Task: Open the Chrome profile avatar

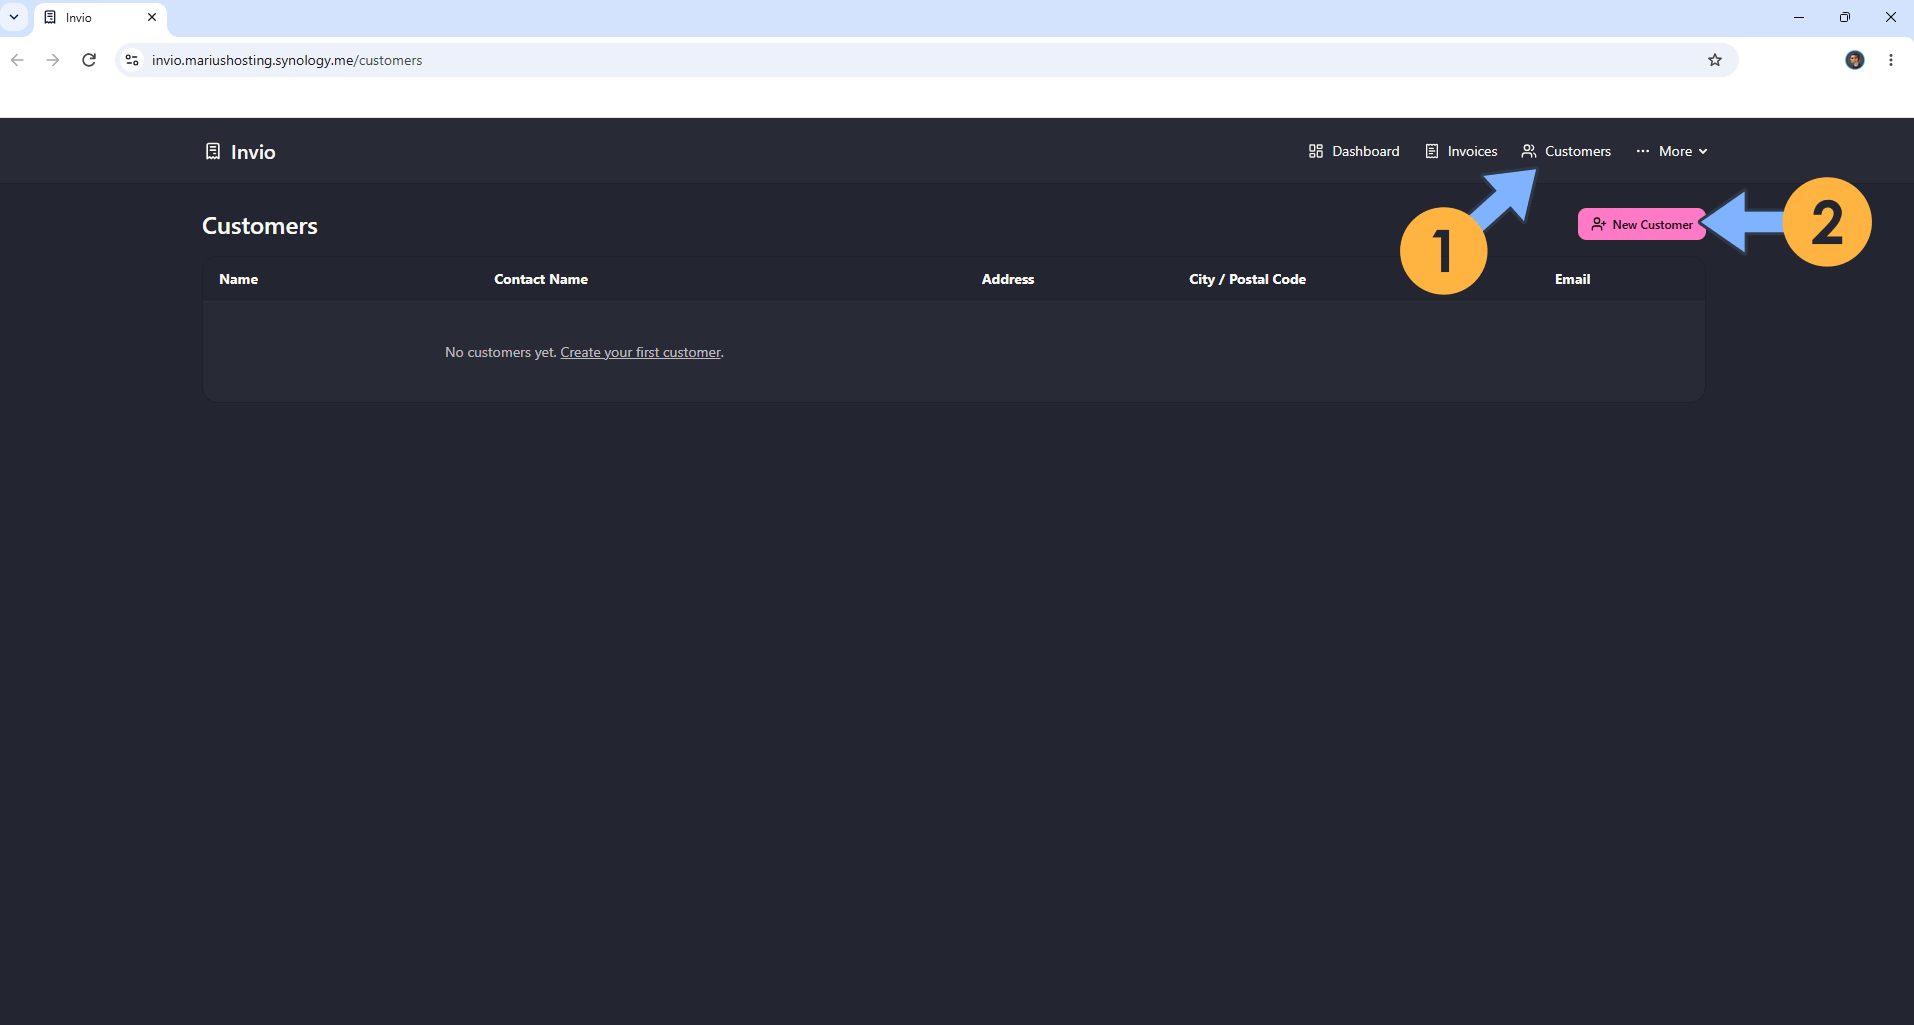Action: point(1855,60)
